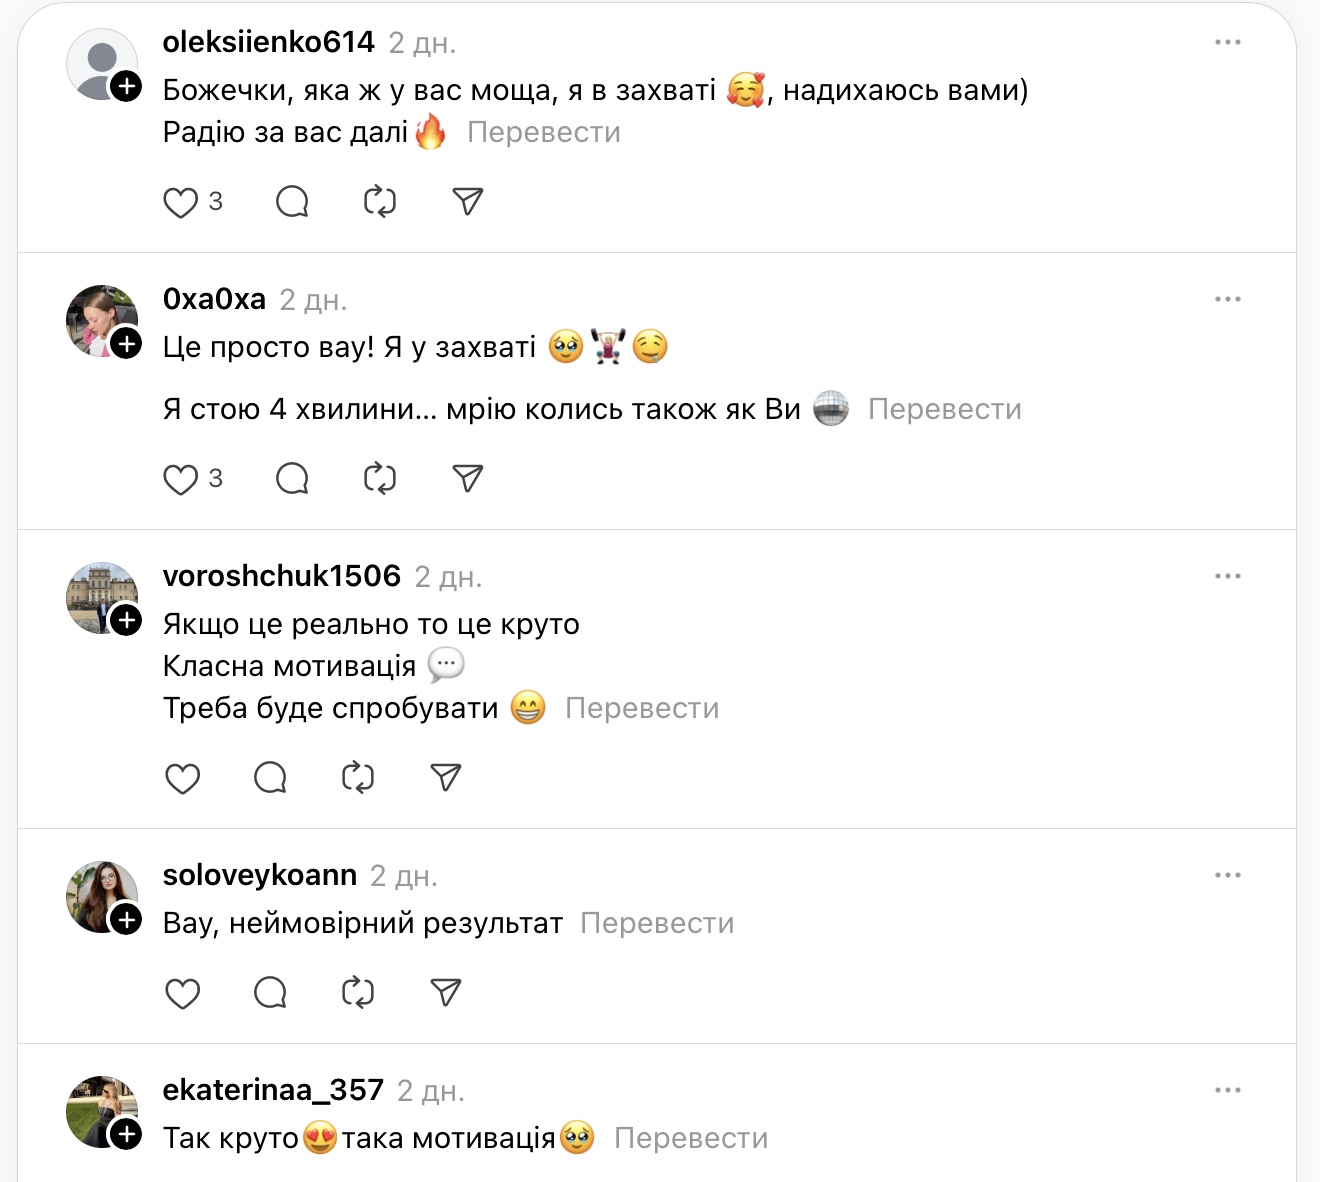Image resolution: width=1320 pixels, height=1182 pixels.
Task: Reply to voroshchuk1506's comment
Action: pyautogui.click(x=270, y=778)
